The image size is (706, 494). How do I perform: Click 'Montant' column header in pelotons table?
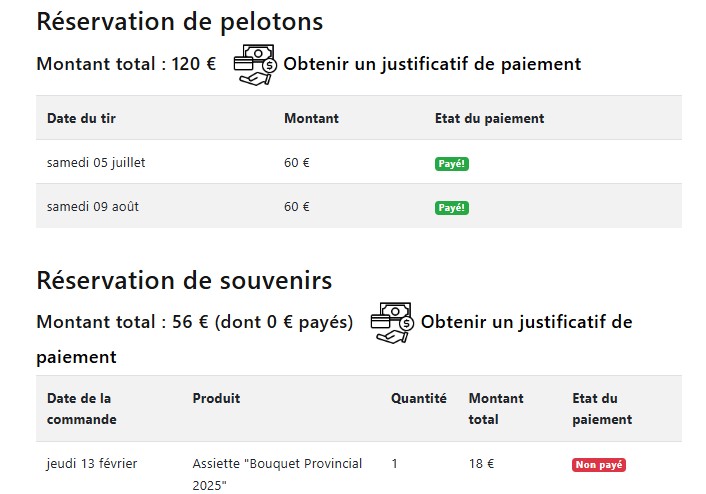[x=311, y=118]
